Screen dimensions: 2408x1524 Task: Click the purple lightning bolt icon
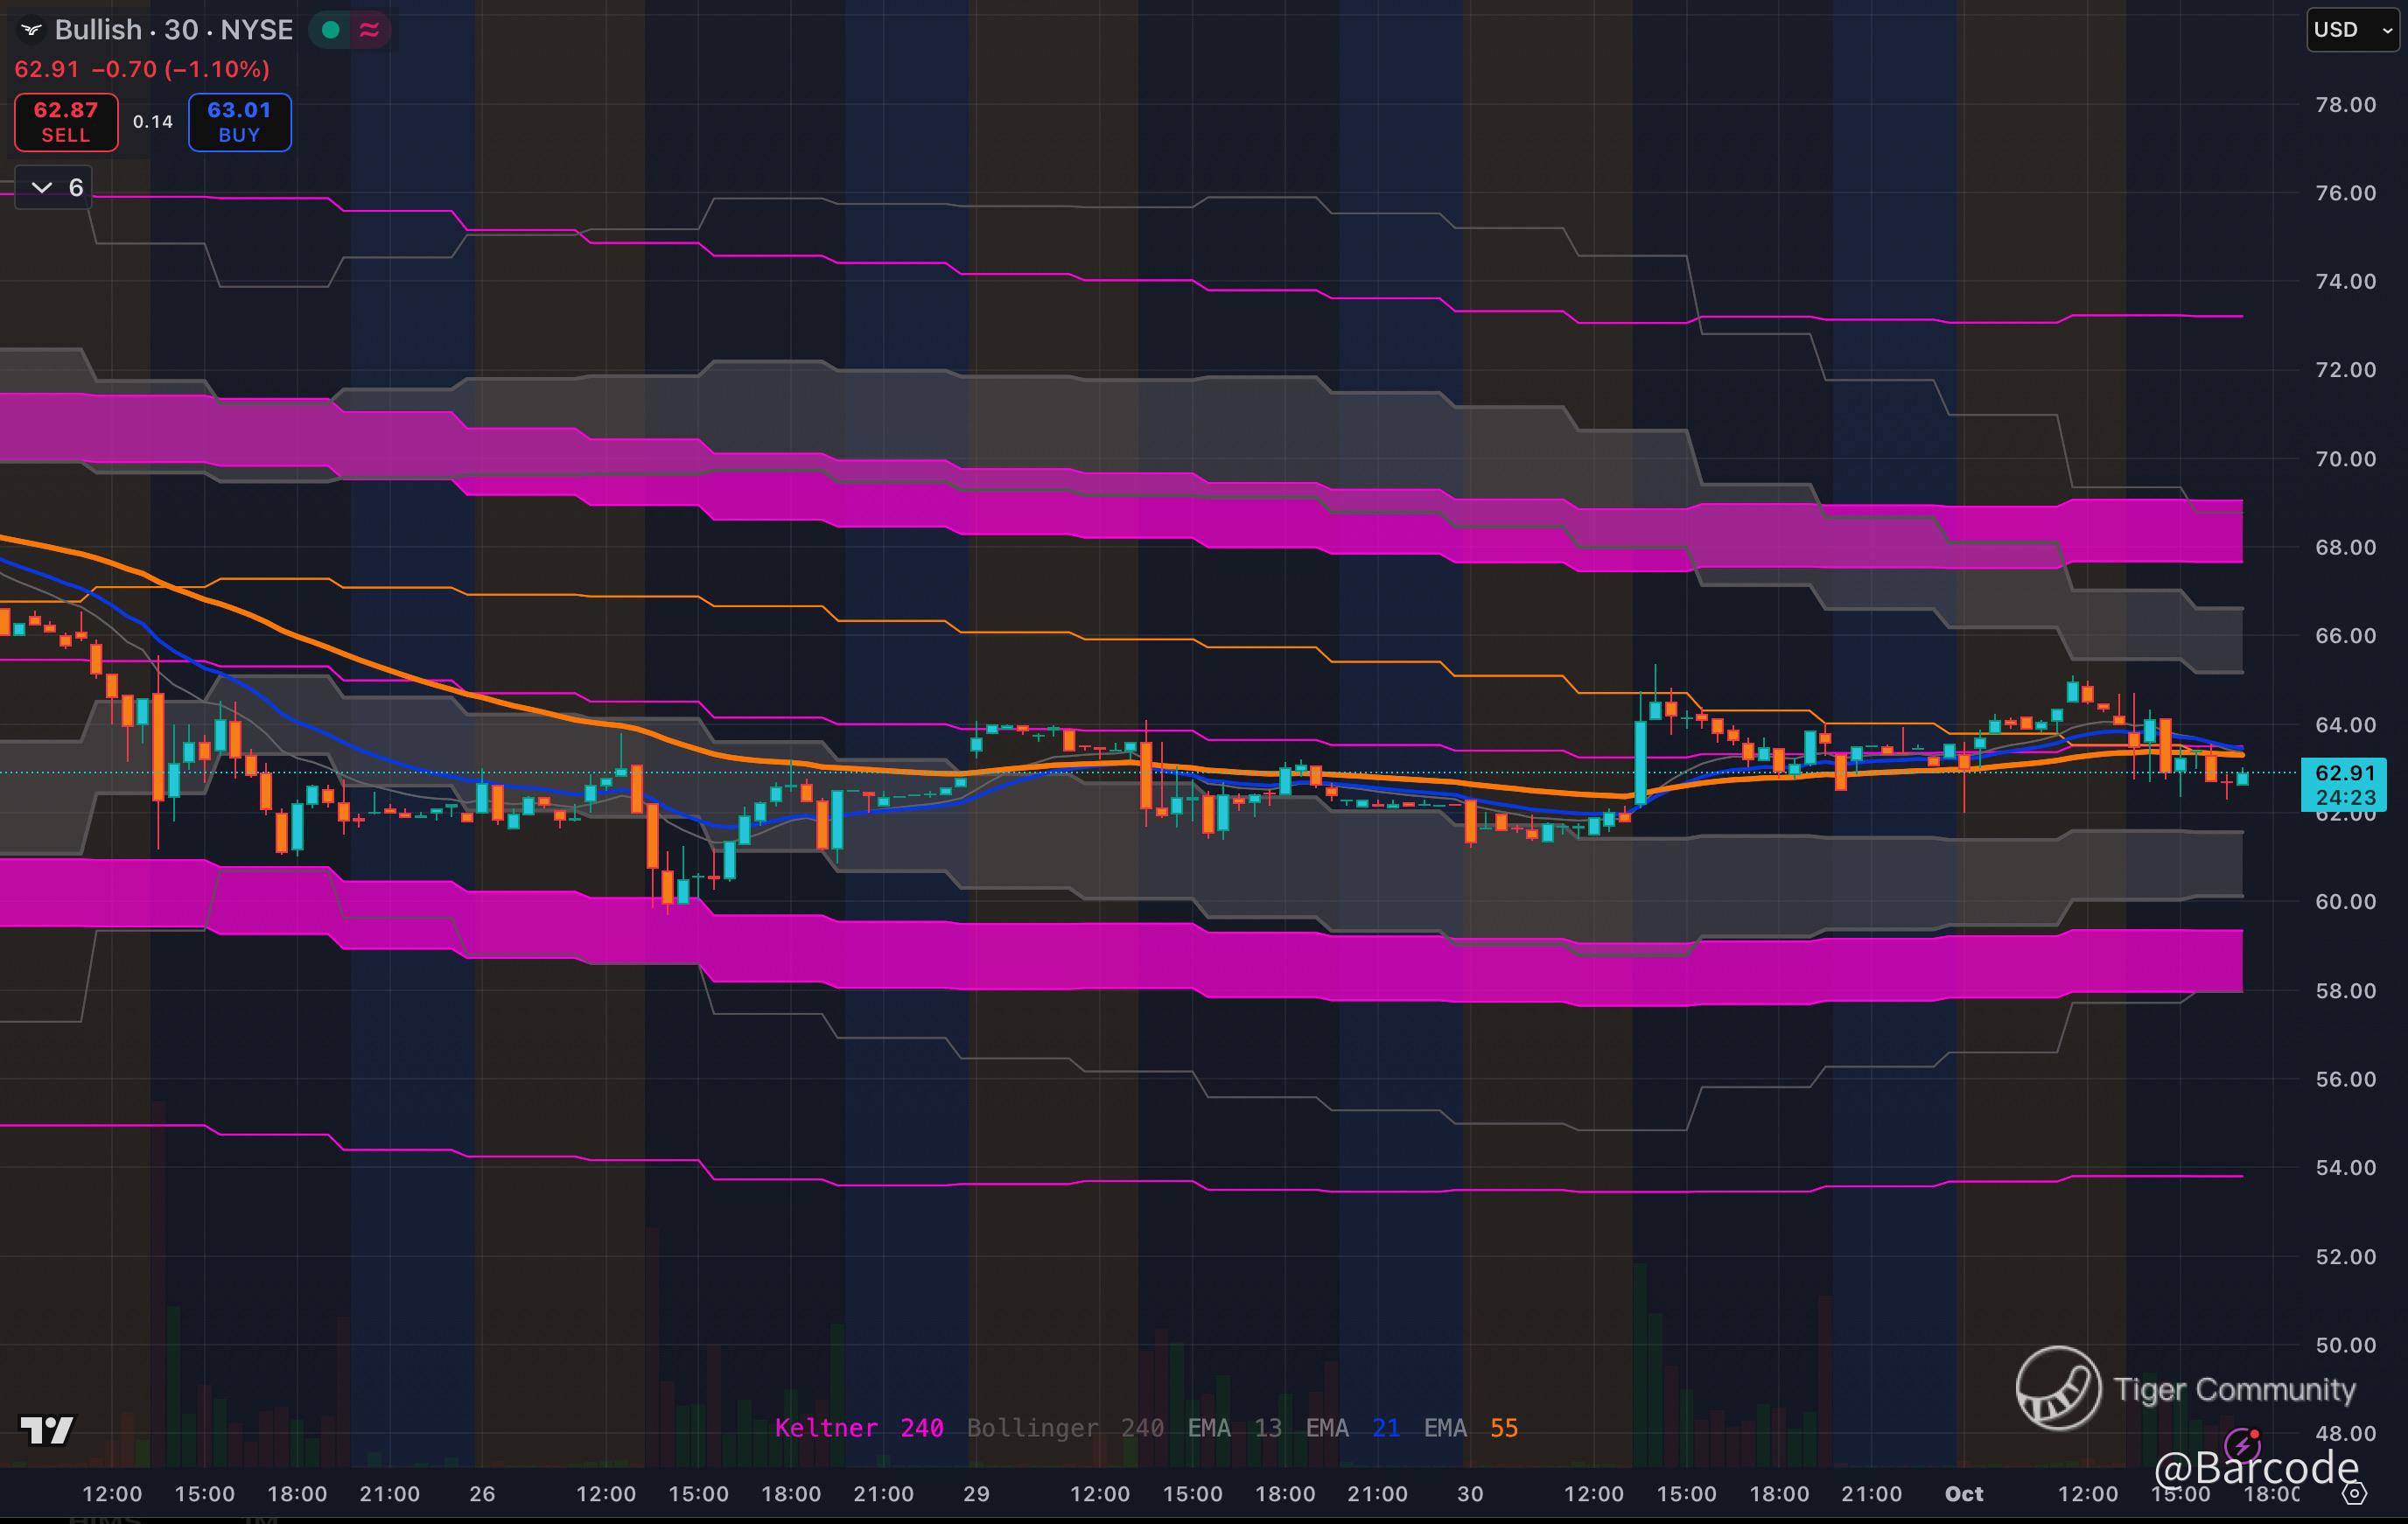click(2242, 1444)
